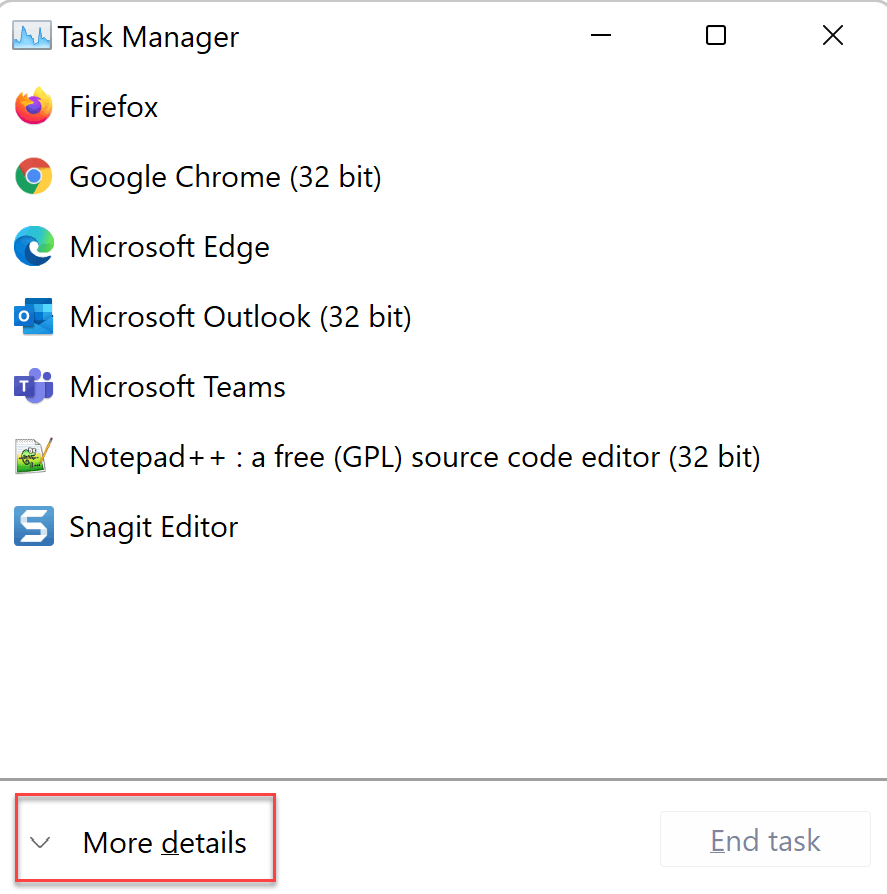Image resolution: width=887 pixels, height=894 pixels.
Task: Select Microsoft Outlook (32 bit) entry
Action: click(240, 317)
